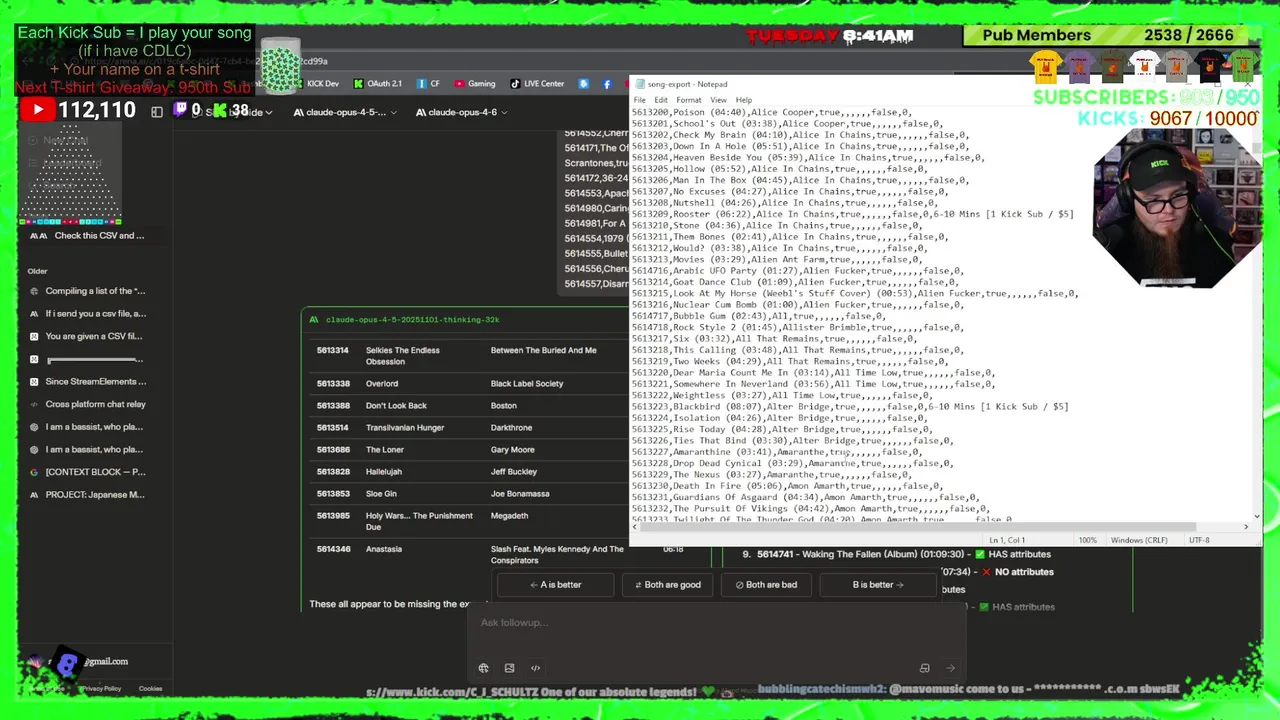The height and width of the screenshot is (720, 1280).
Task: Click table ID 5614346 for Anastasia
Action: 333,549
